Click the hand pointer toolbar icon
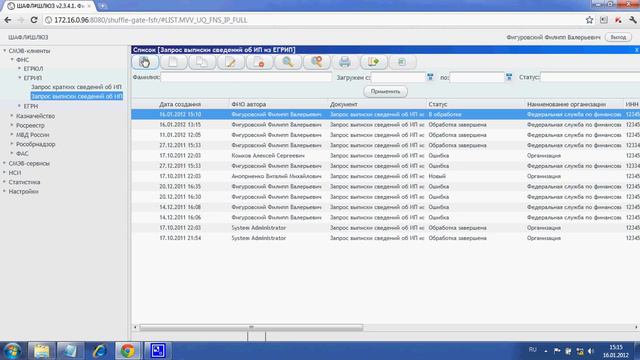 coord(145,62)
